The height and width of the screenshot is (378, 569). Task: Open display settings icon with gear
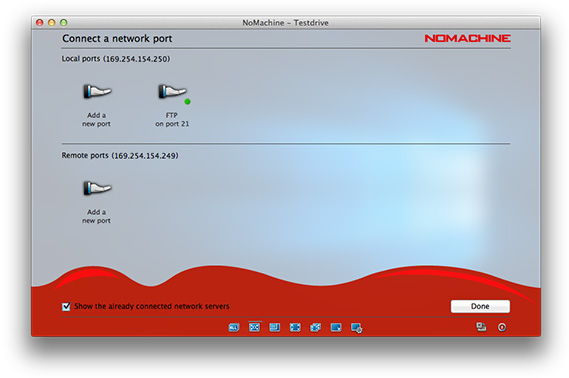(x=356, y=328)
